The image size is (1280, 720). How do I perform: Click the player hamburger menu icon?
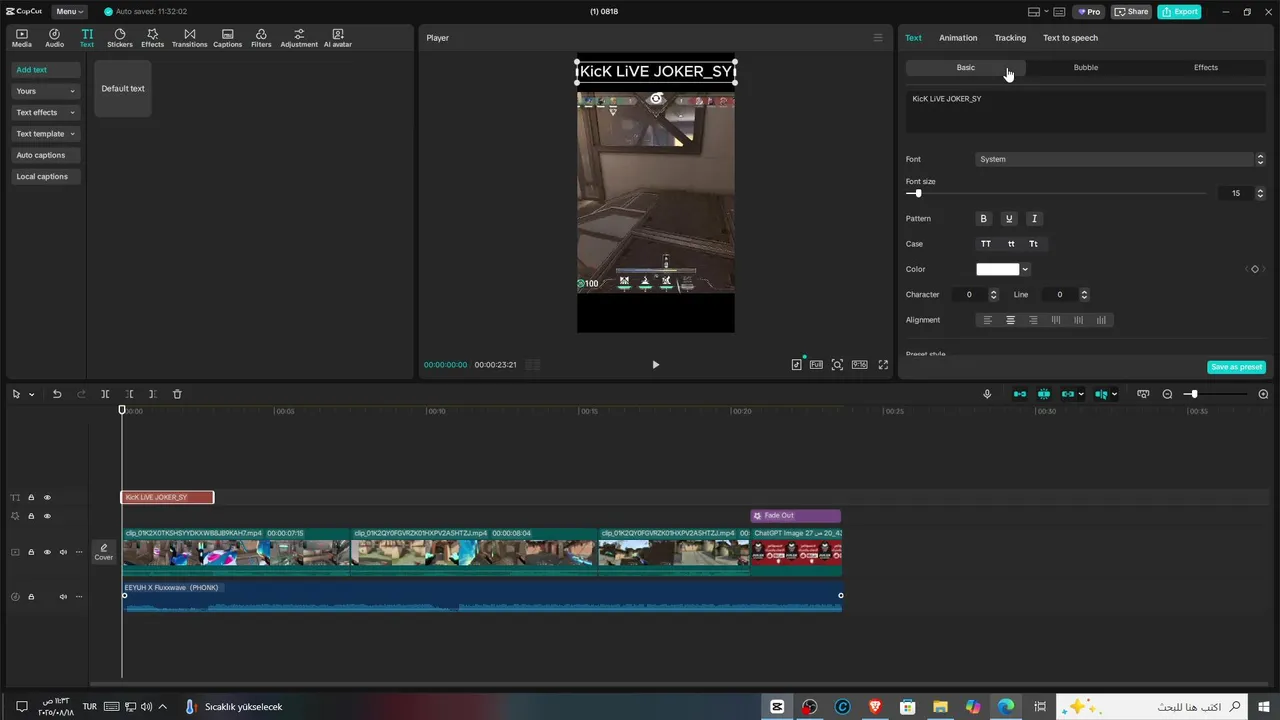point(878,38)
